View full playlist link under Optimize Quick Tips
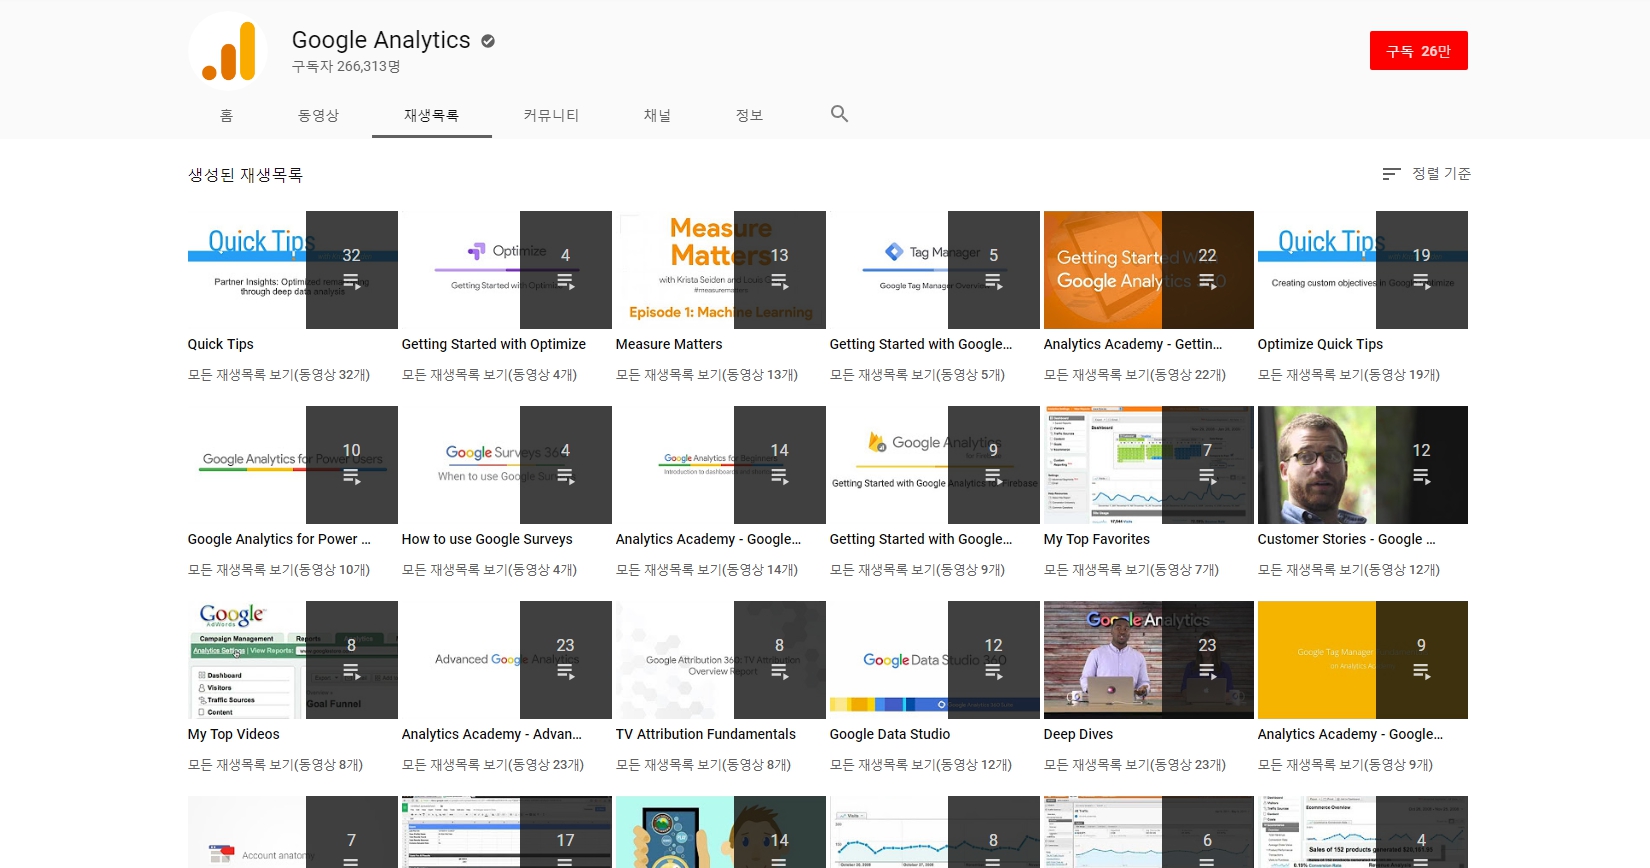The image size is (1650, 868). (1349, 375)
